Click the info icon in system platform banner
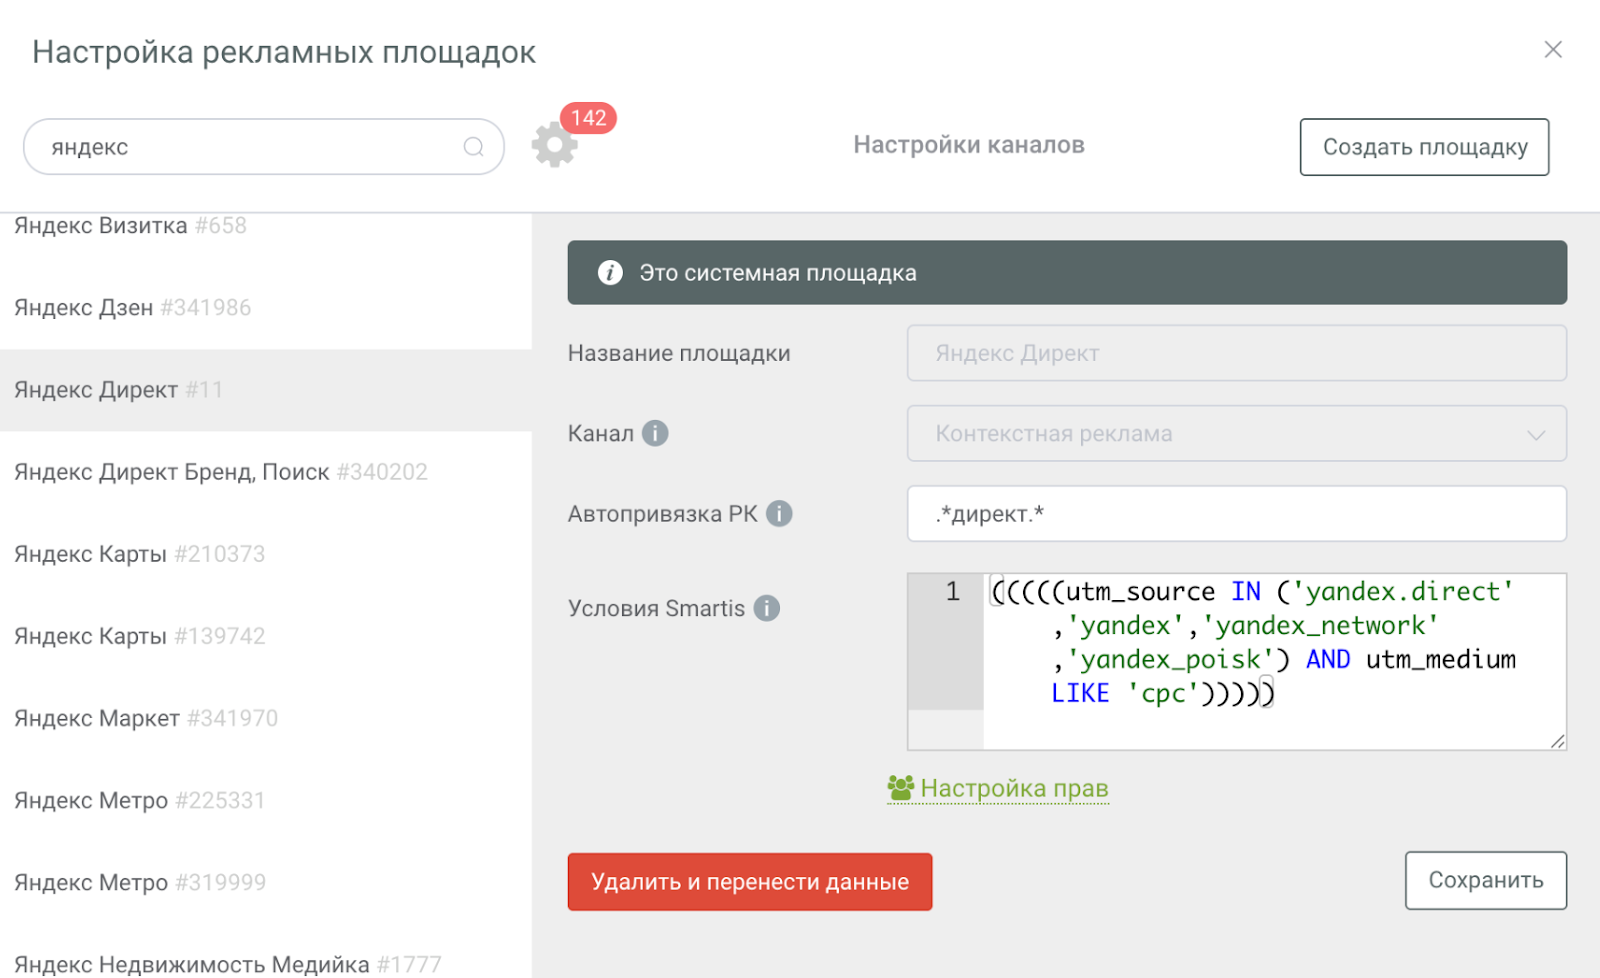1600x978 pixels. (x=610, y=272)
